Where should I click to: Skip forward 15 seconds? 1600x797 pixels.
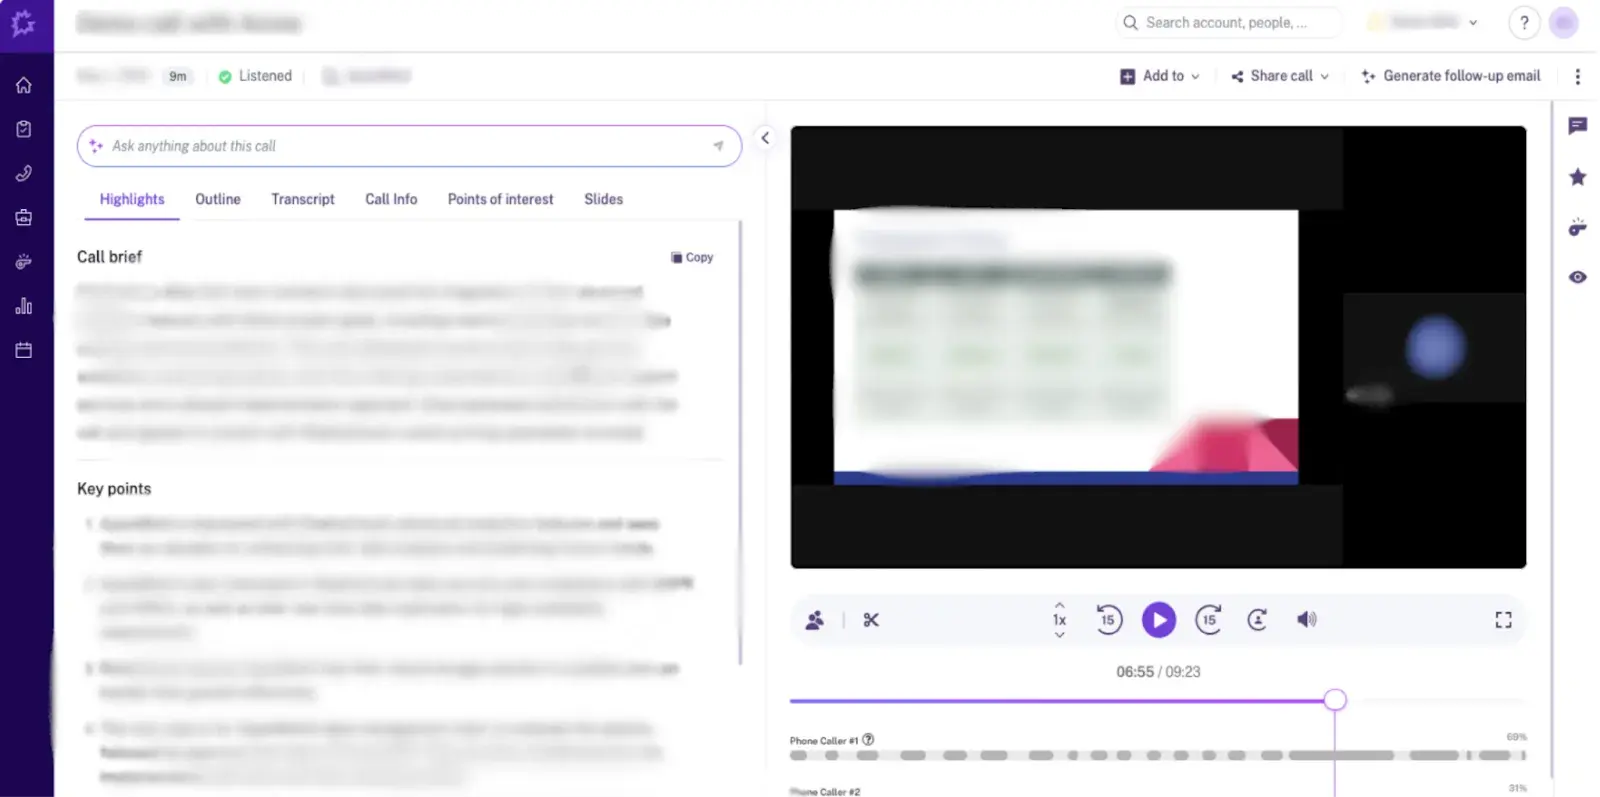point(1209,620)
